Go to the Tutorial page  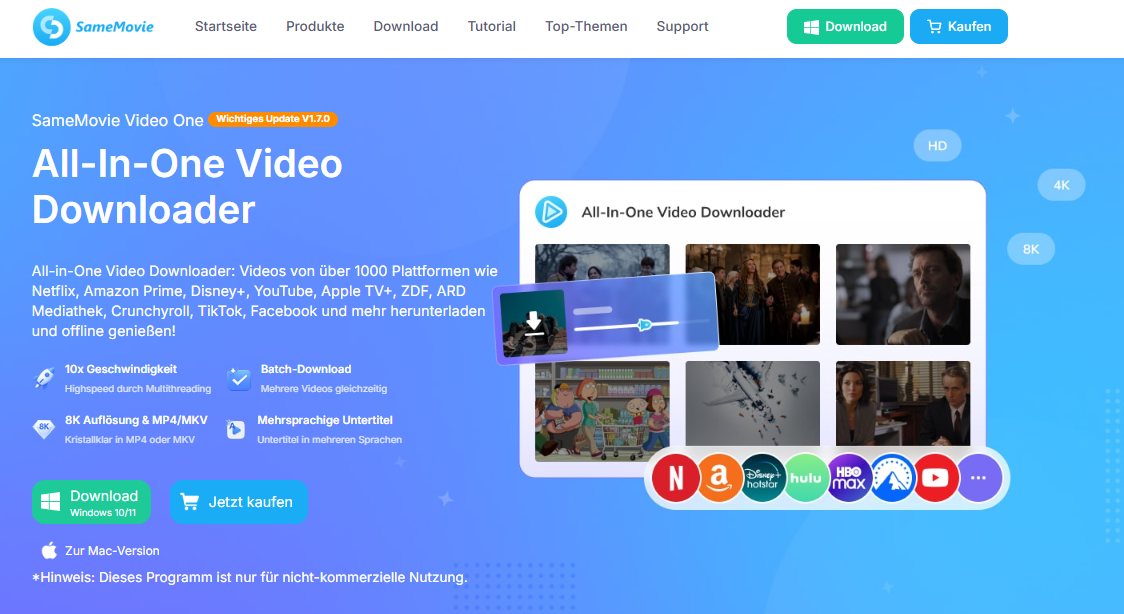(x=492, y=27)
